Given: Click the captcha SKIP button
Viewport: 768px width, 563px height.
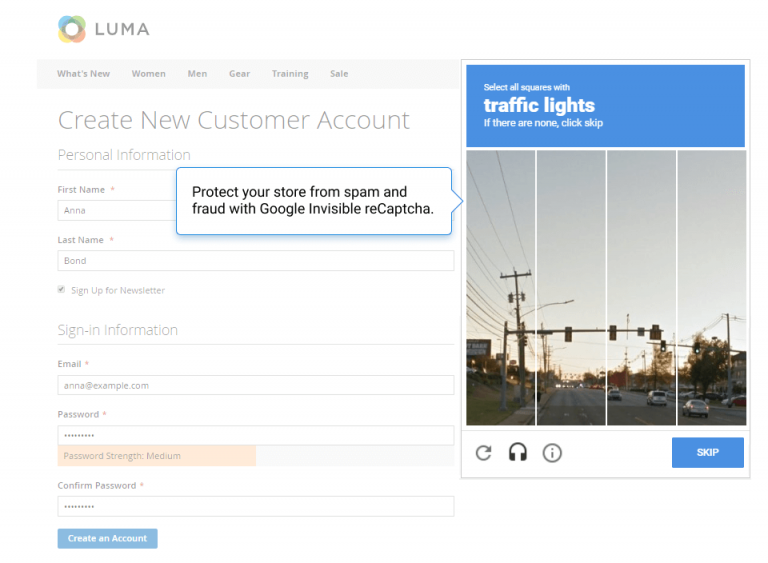Looking at the screenshot, I should [x=707, y=453].
